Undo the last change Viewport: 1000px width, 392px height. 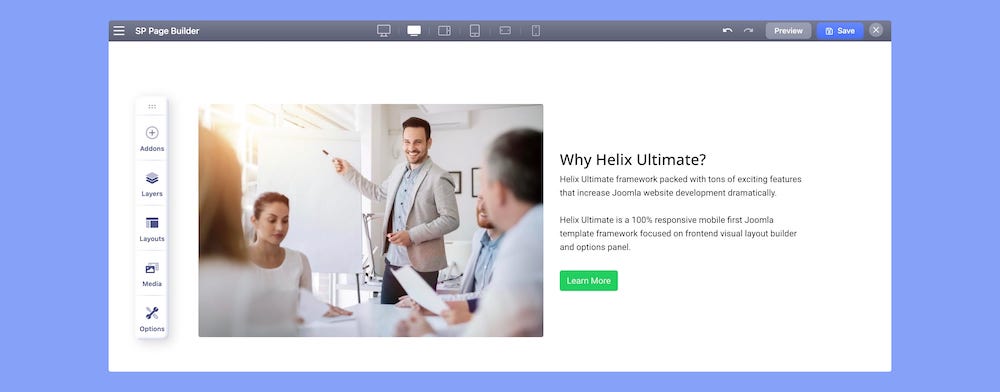click(x=727, y=31)
